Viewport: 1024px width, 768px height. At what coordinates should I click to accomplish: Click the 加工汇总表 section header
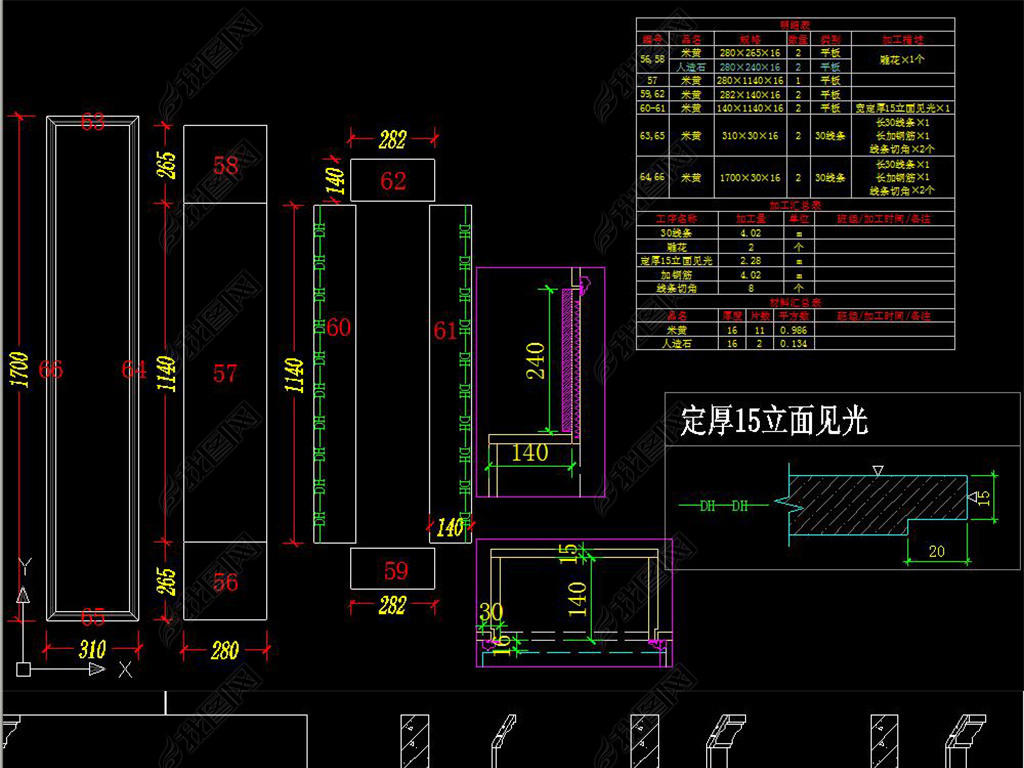[795, 205]
